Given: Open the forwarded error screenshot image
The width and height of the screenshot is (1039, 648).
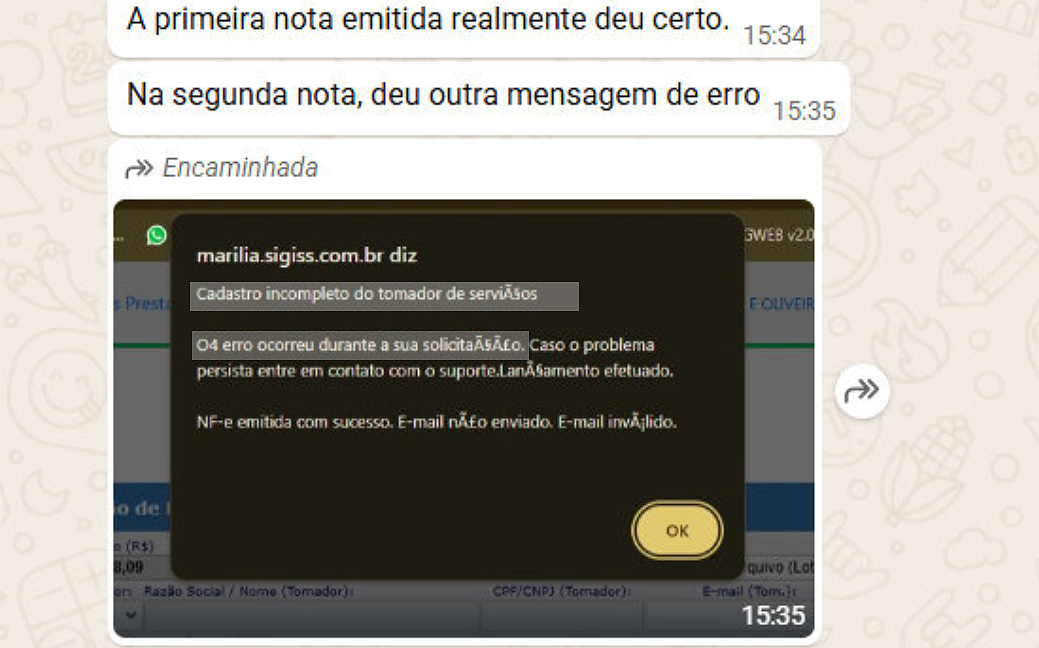Looking at the screenshot, I should point(464,418).
